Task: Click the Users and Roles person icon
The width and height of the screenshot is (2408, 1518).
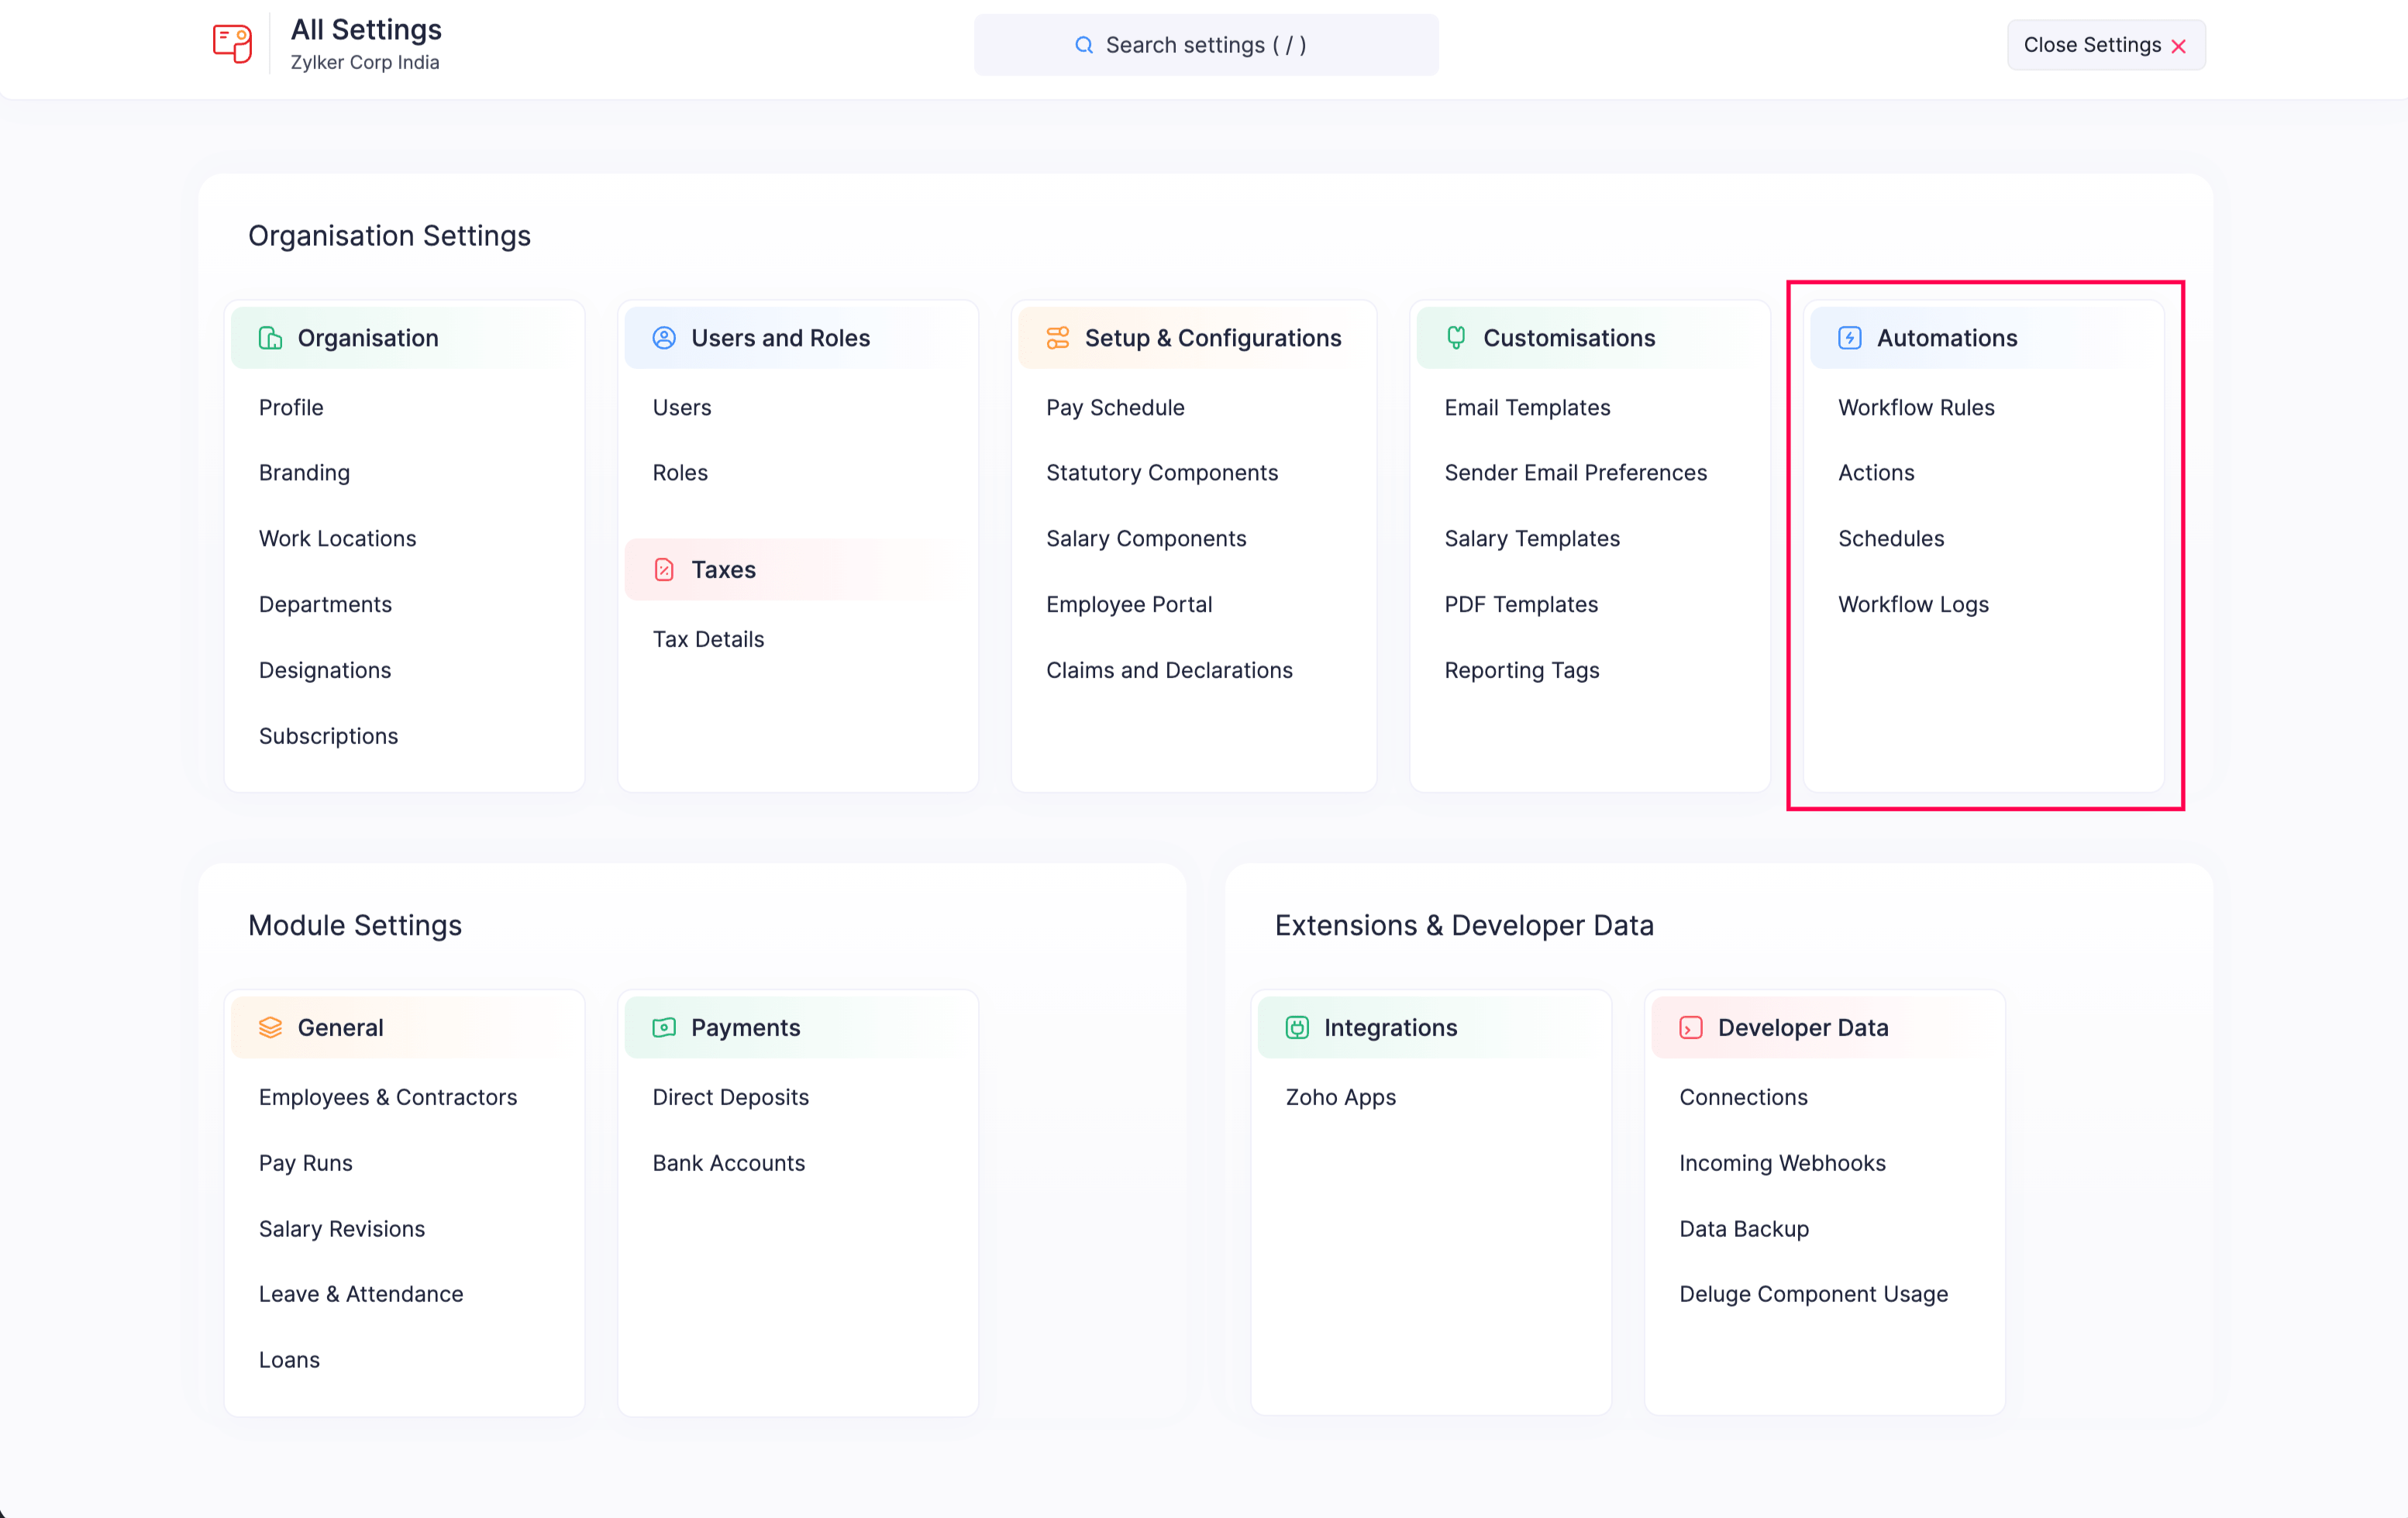Action: [664, 338]
